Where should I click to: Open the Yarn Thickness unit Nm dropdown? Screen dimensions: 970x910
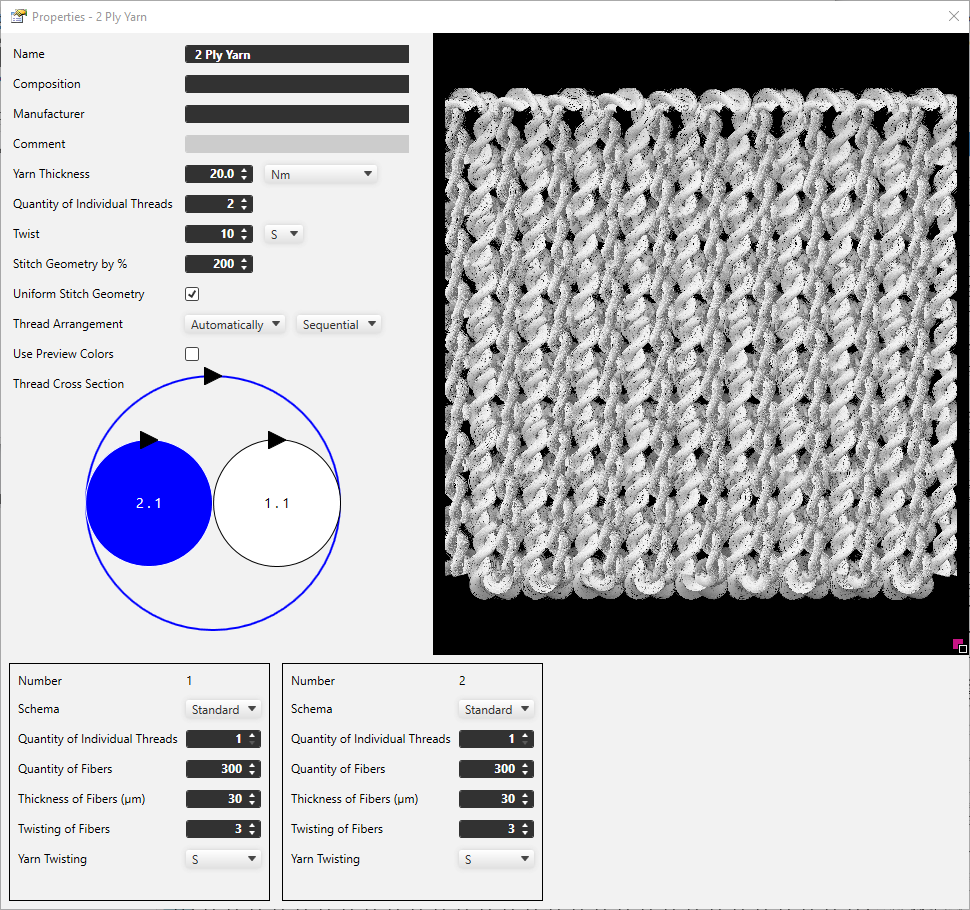321,174
